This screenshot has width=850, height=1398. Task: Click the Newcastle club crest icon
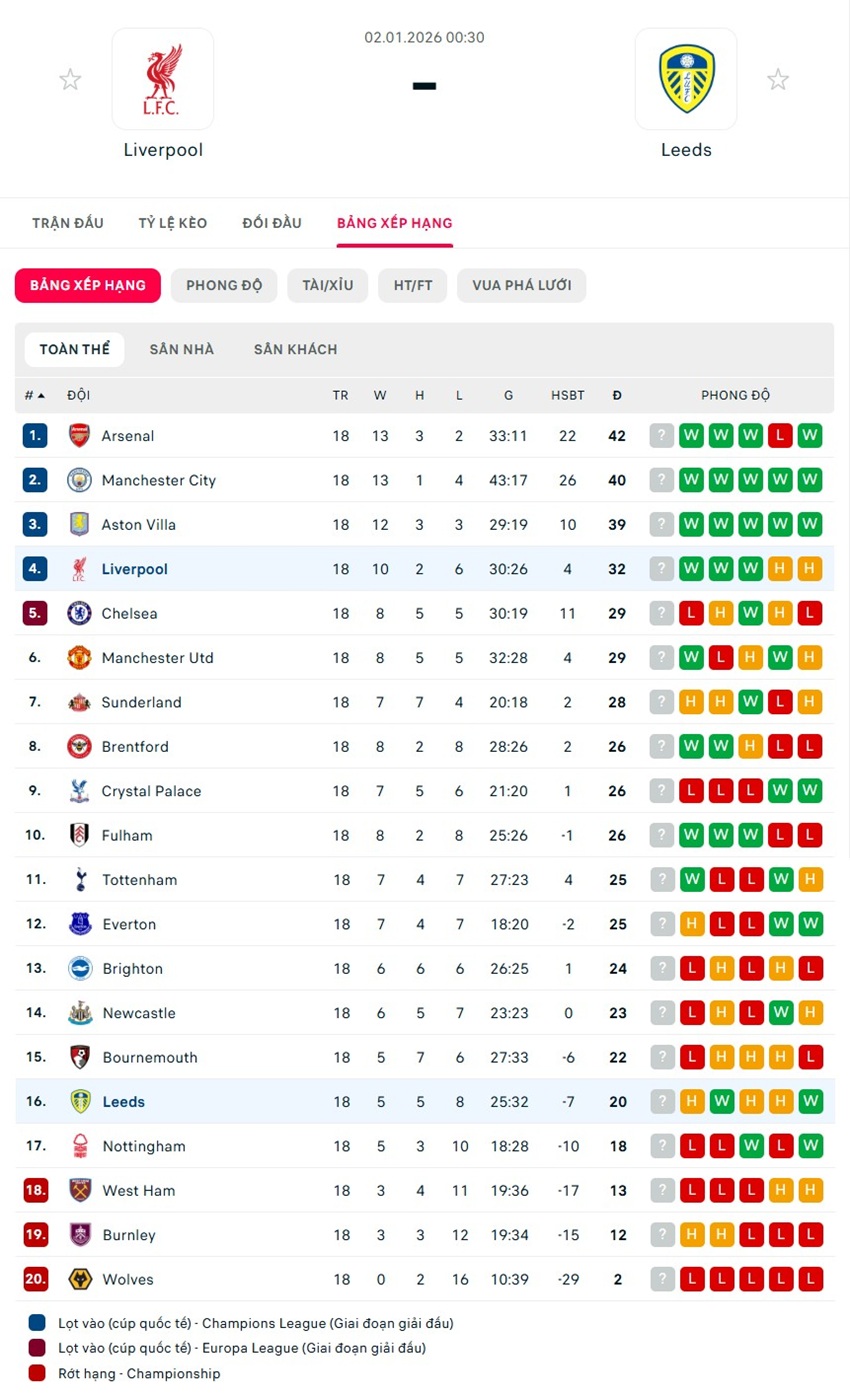click(78, 1013)
